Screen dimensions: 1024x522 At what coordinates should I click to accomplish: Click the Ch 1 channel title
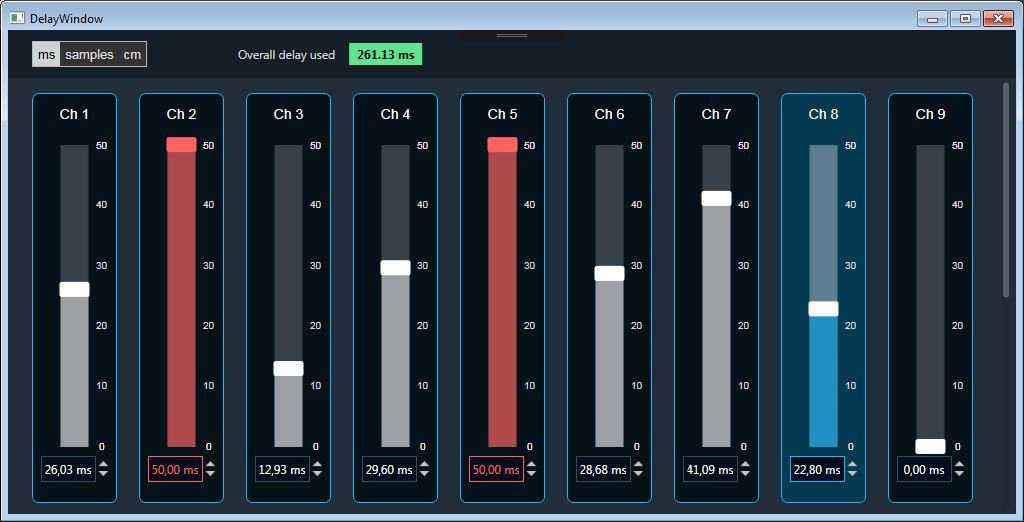pos(74,114)
